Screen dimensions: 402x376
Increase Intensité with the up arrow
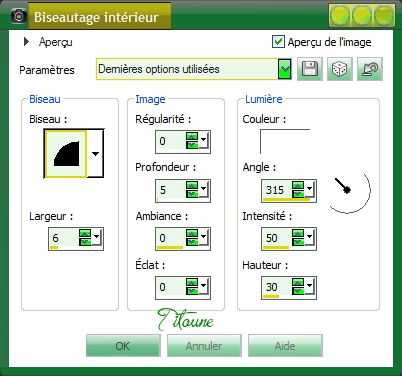(x=298, y=234)
